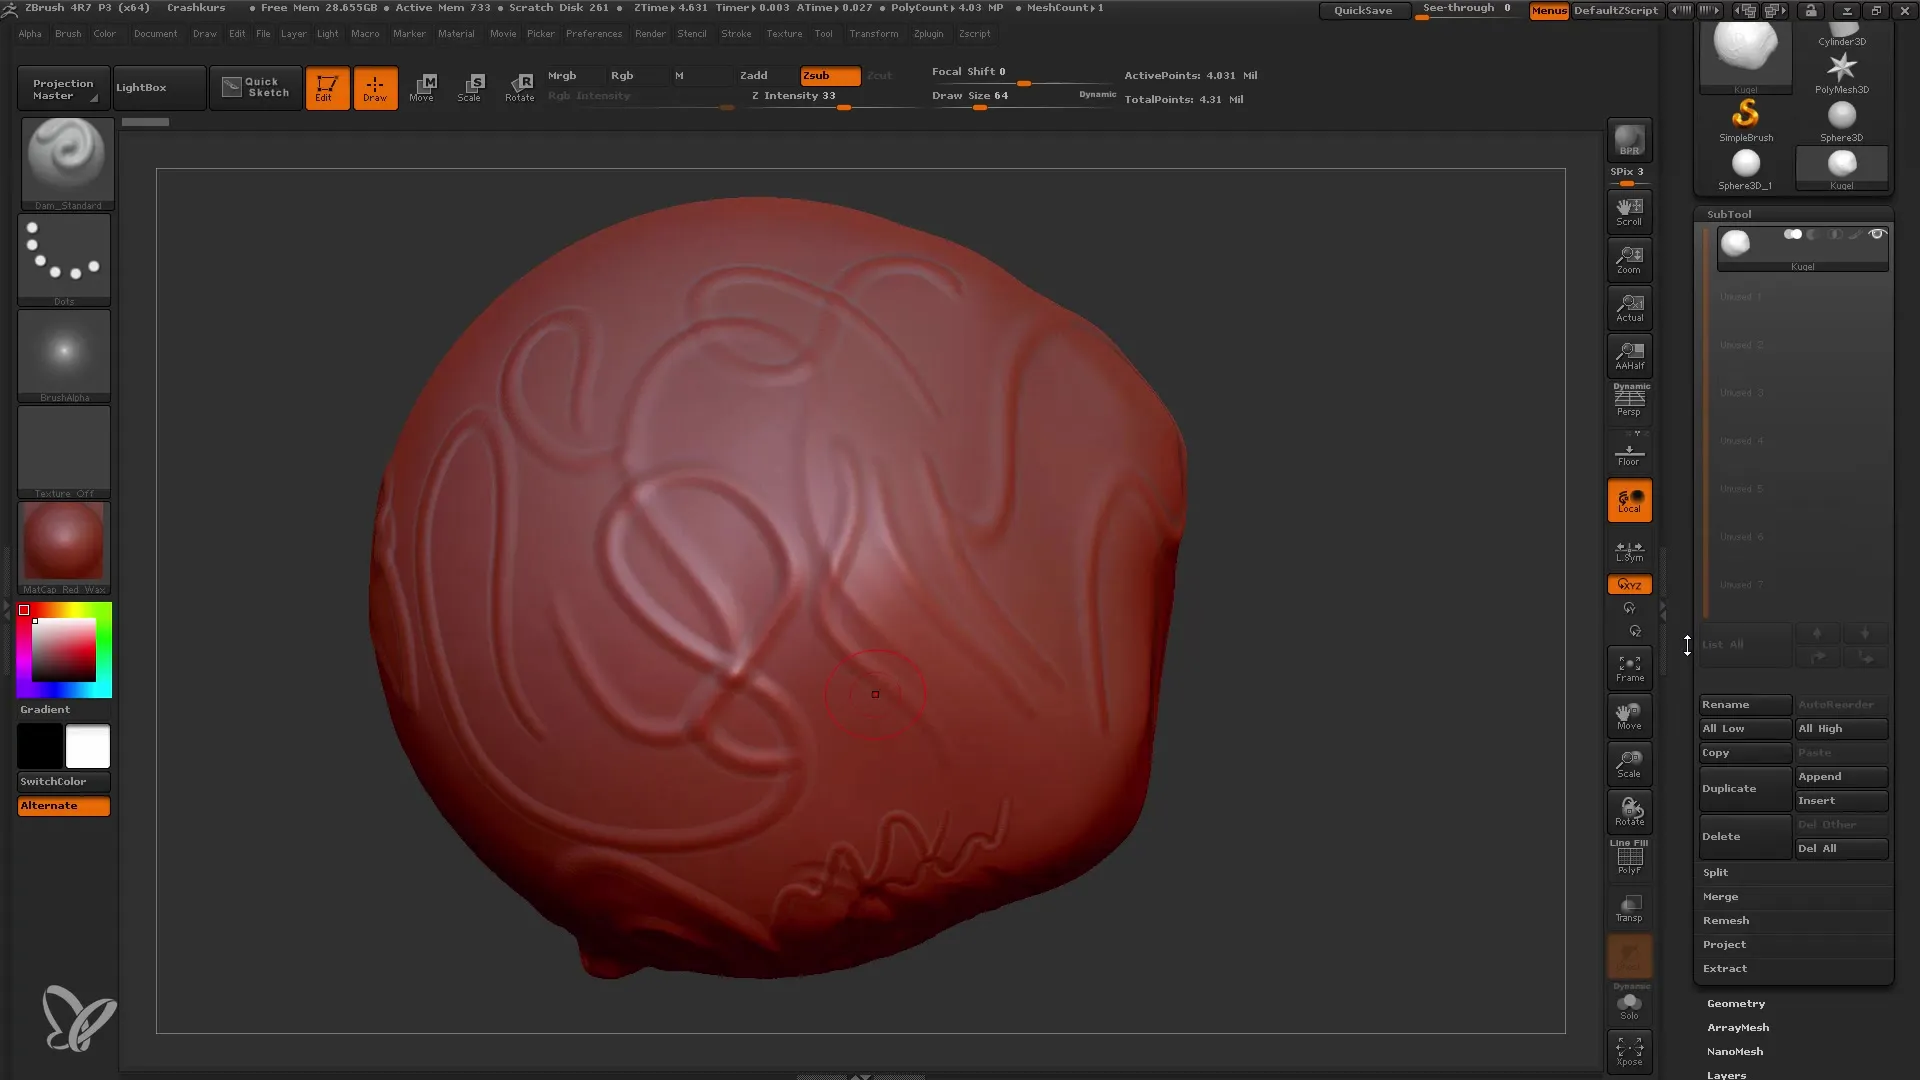Toggle Zadd sculpting mode
Screen dimensions: 1920x1080
point(754,75)
